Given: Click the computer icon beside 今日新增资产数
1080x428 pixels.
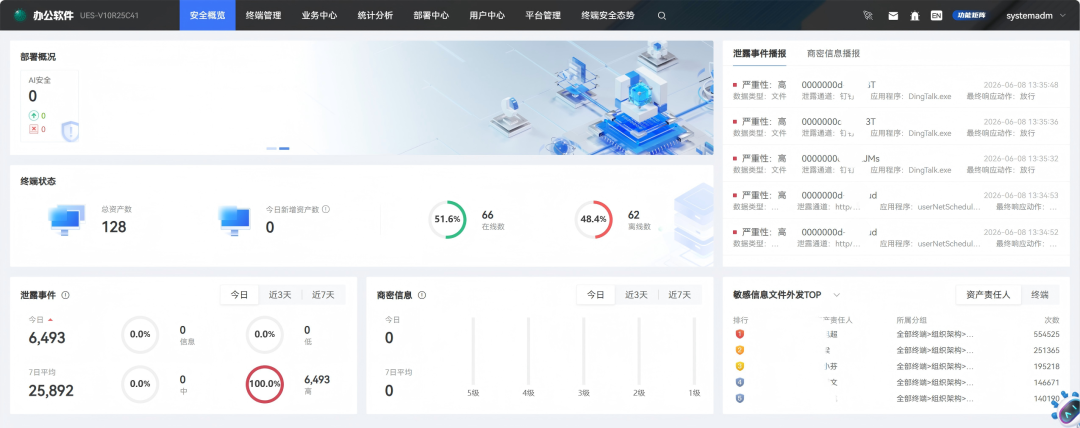Looking at the screenshot, I should click(234, 220).
